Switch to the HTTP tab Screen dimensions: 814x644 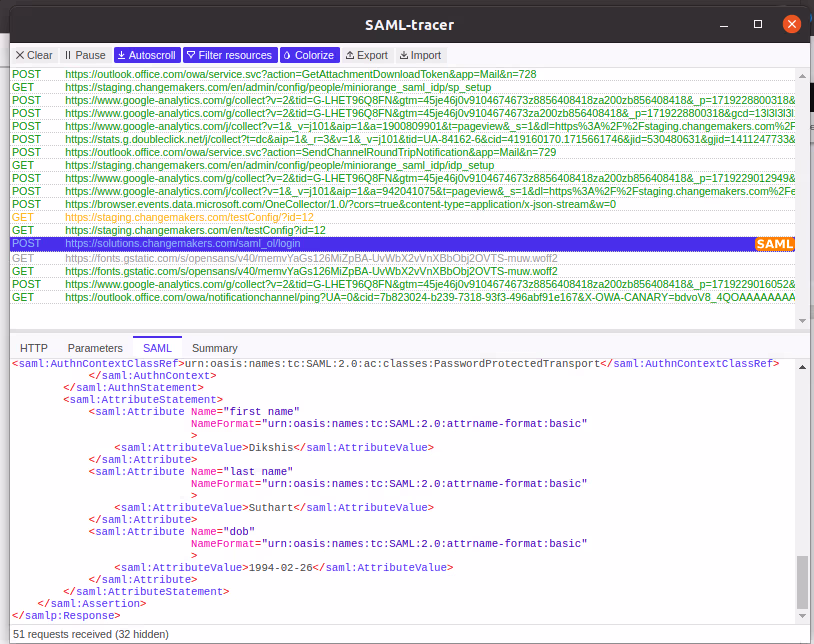(x=34, y=348)
